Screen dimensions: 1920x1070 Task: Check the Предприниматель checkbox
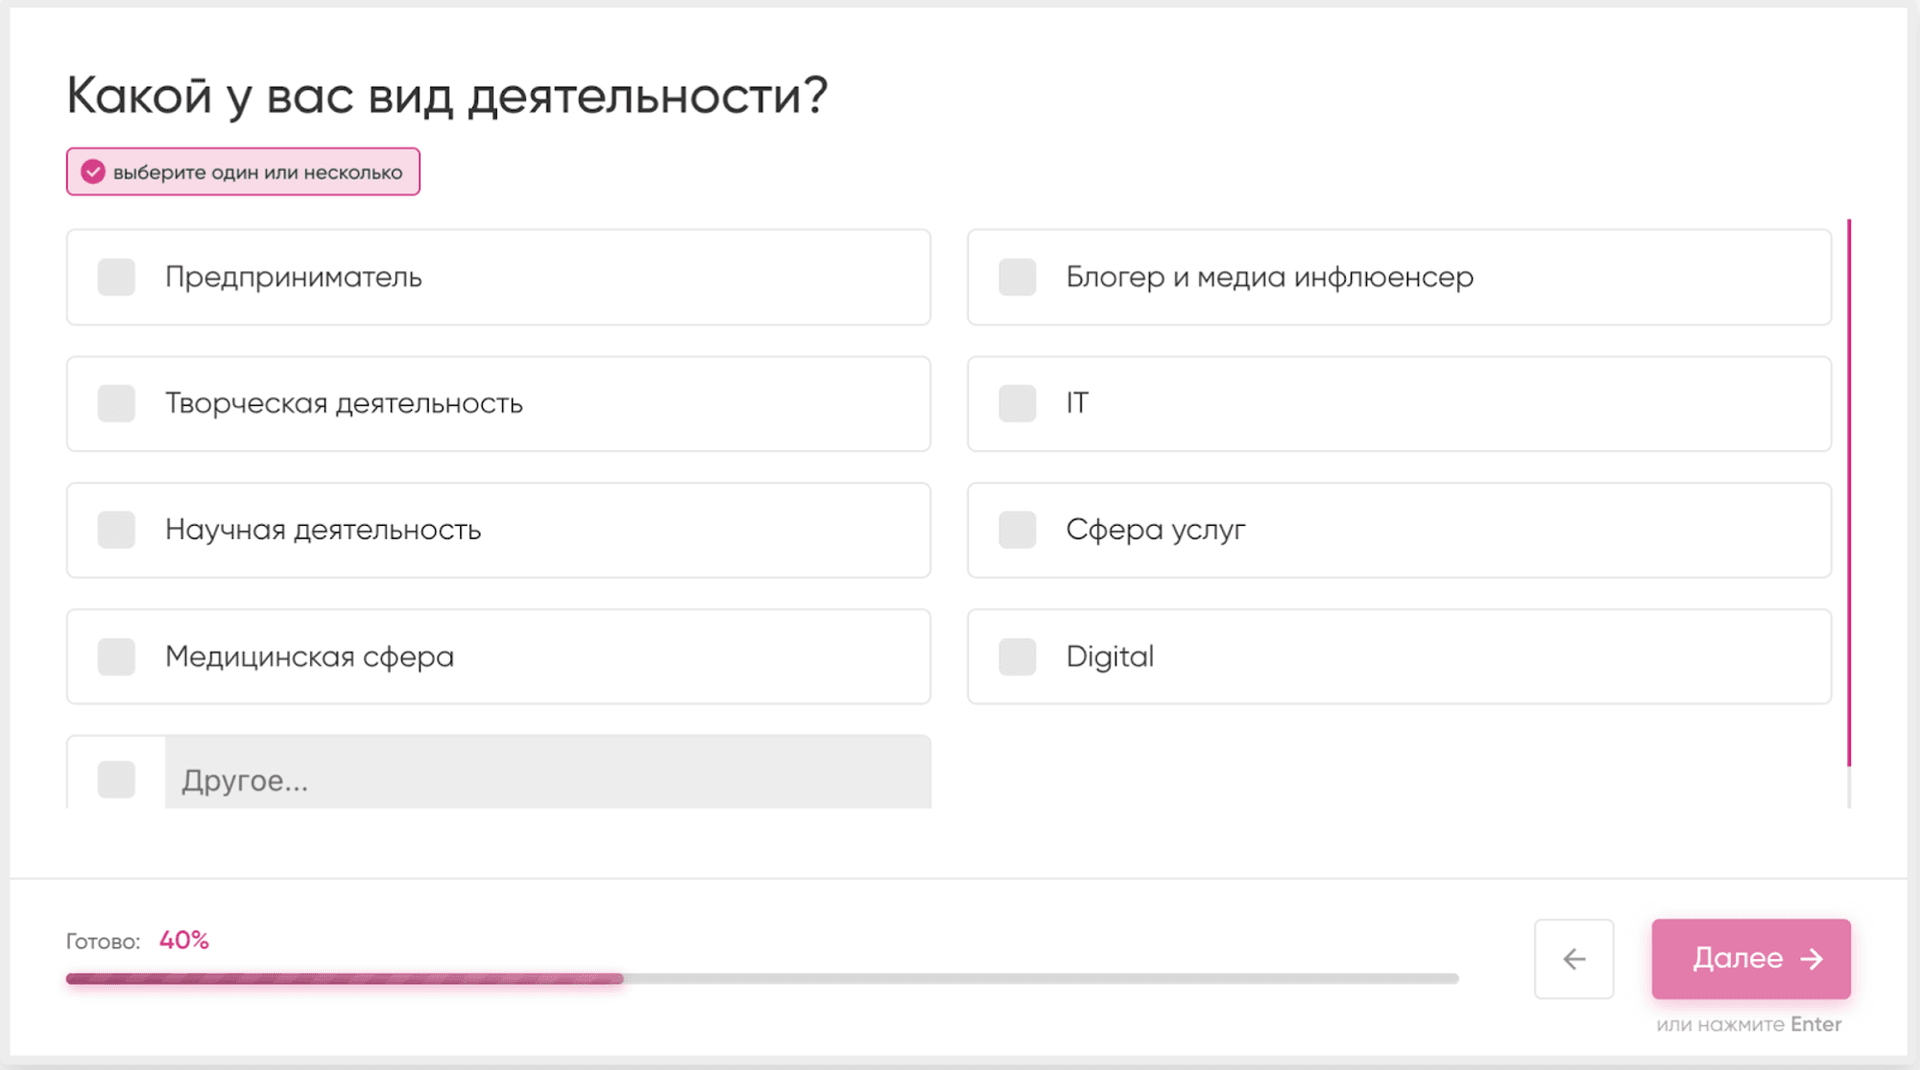[116, 277]
